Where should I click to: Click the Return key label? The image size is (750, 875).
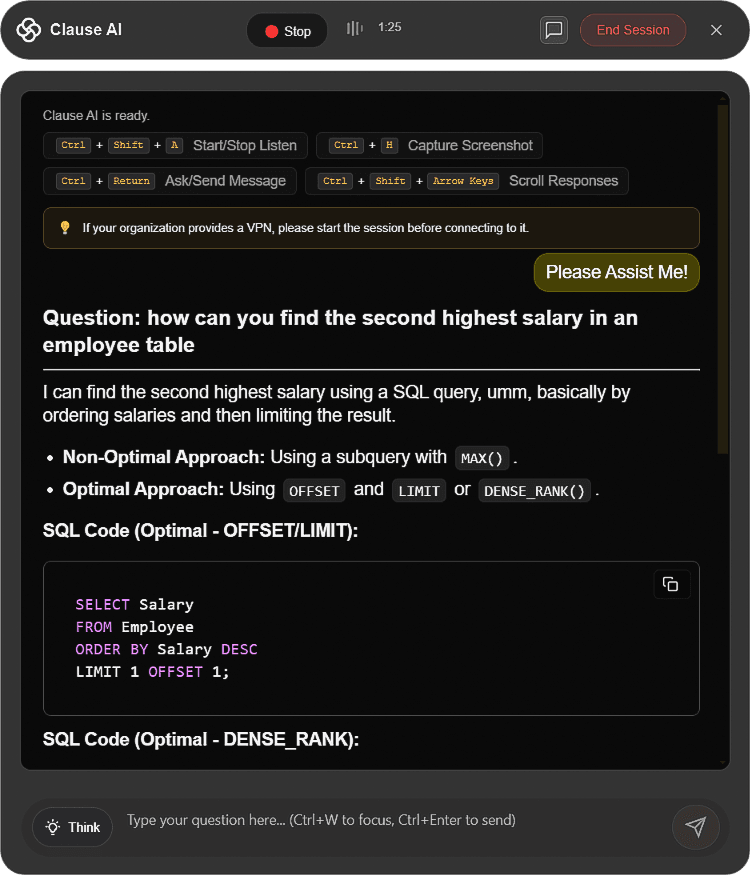[x=131, y=181]
